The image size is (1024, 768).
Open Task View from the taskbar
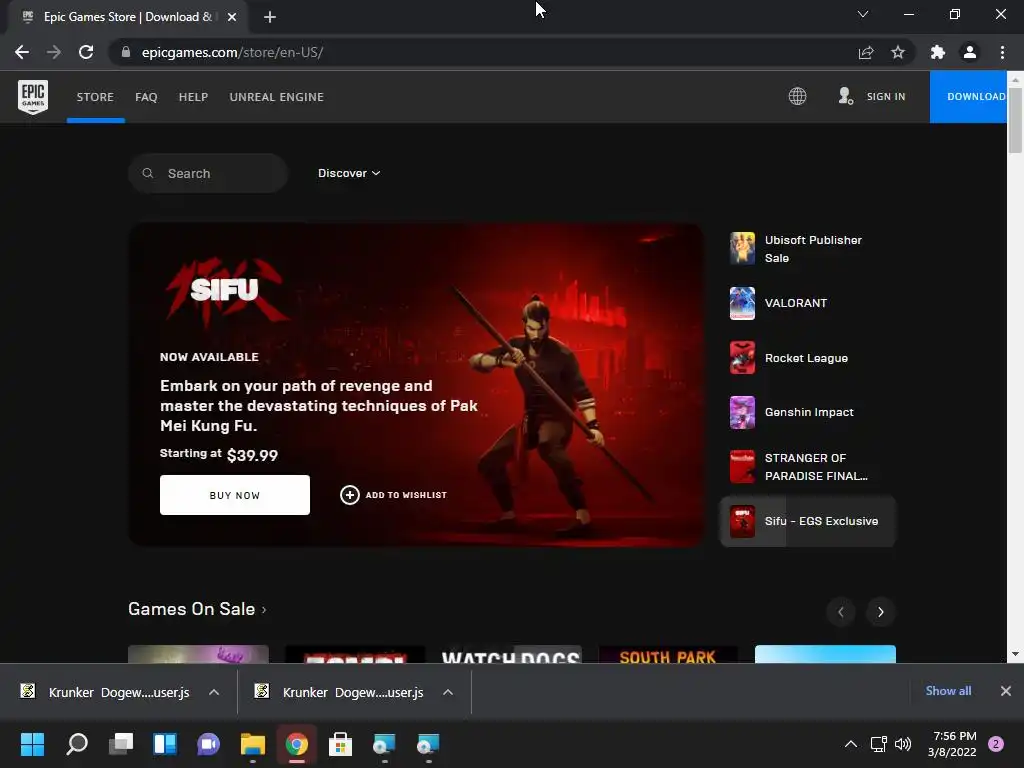coord(121,744)
